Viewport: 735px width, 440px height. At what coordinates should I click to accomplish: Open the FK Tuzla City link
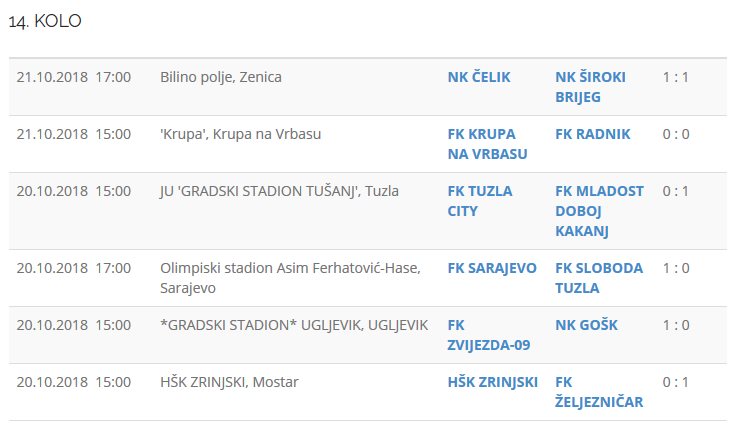click(480, 201)
